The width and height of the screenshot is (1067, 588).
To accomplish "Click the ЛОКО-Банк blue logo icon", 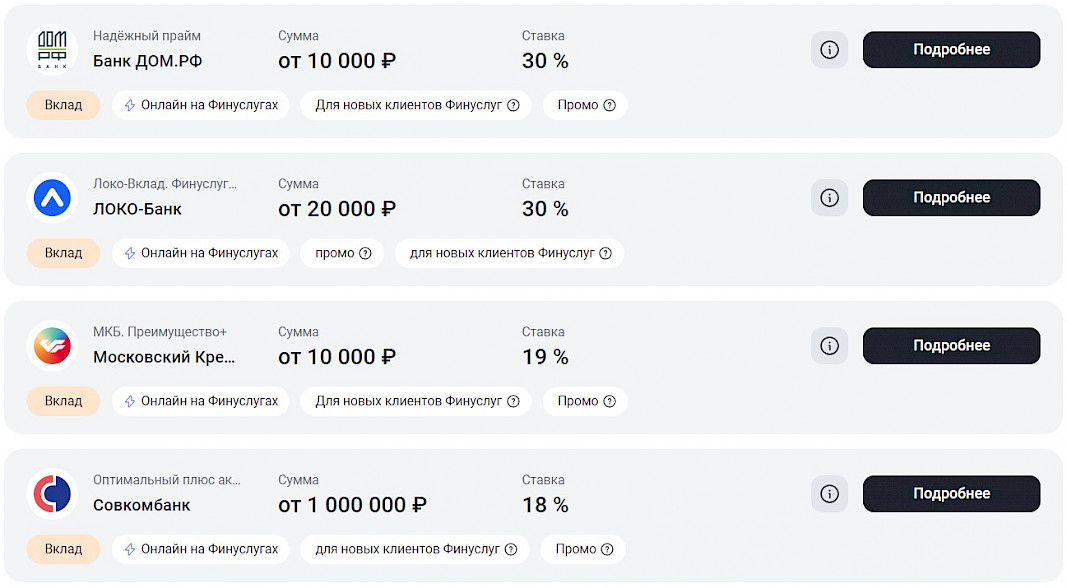I will coord(52,198).
